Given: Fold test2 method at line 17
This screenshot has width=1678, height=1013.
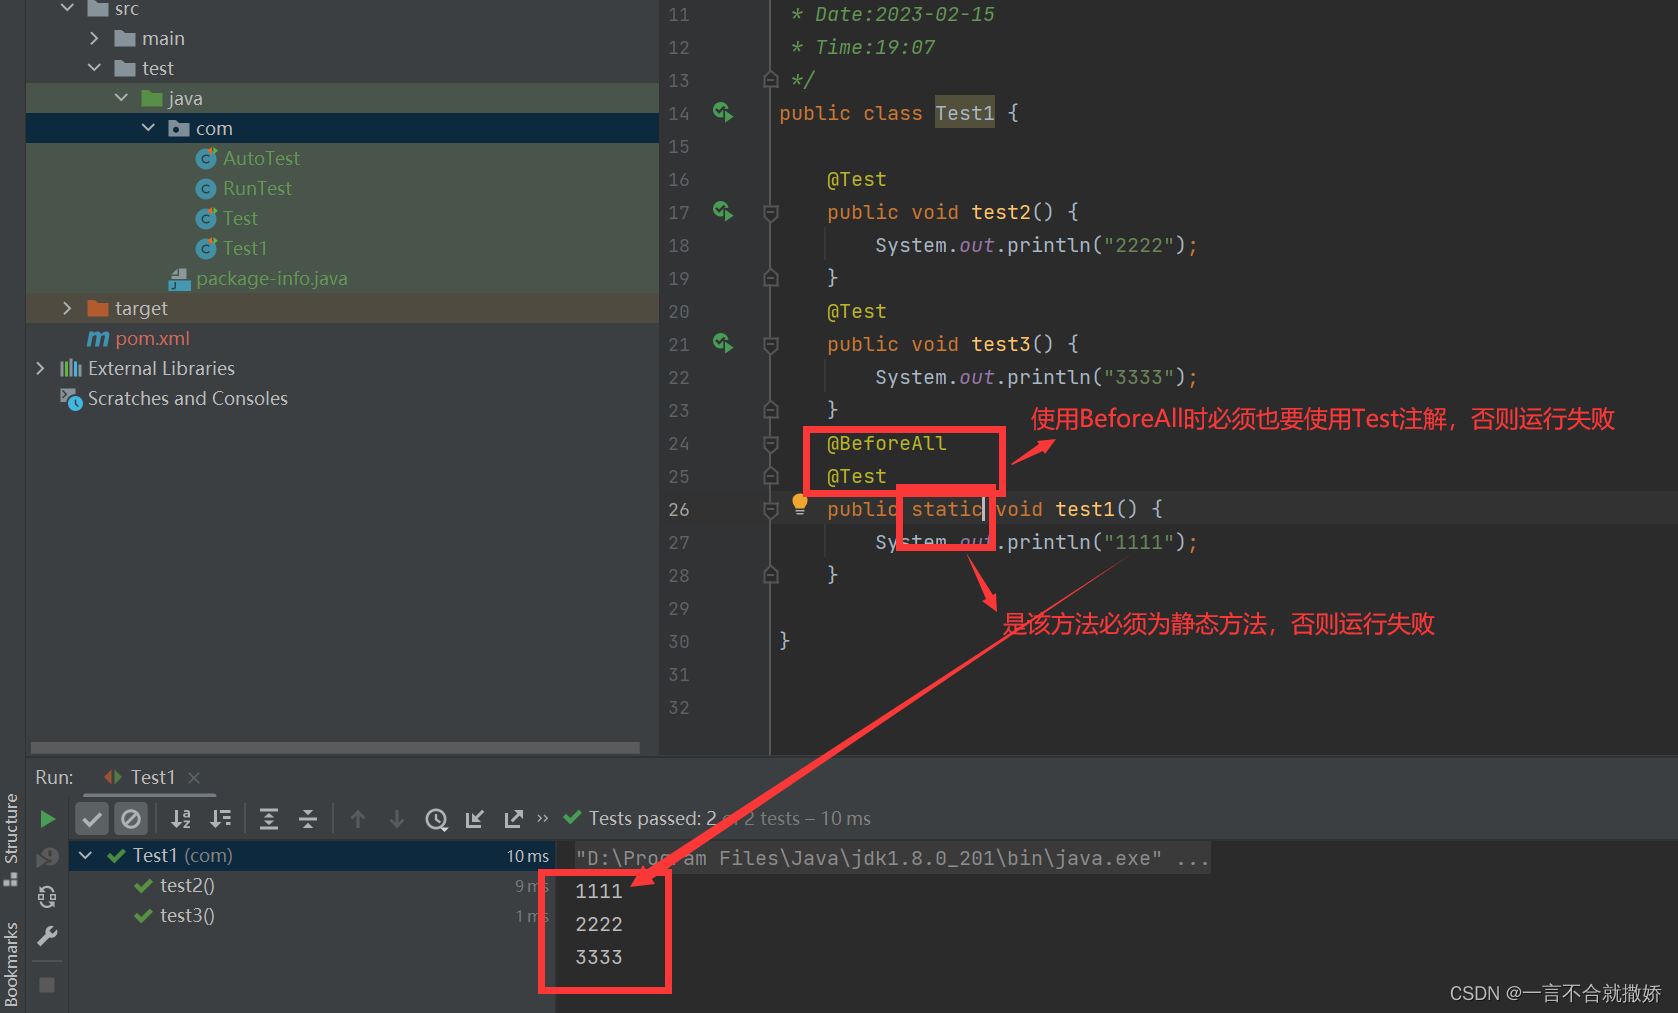Looking at the screenshot, I should (771, 212).
